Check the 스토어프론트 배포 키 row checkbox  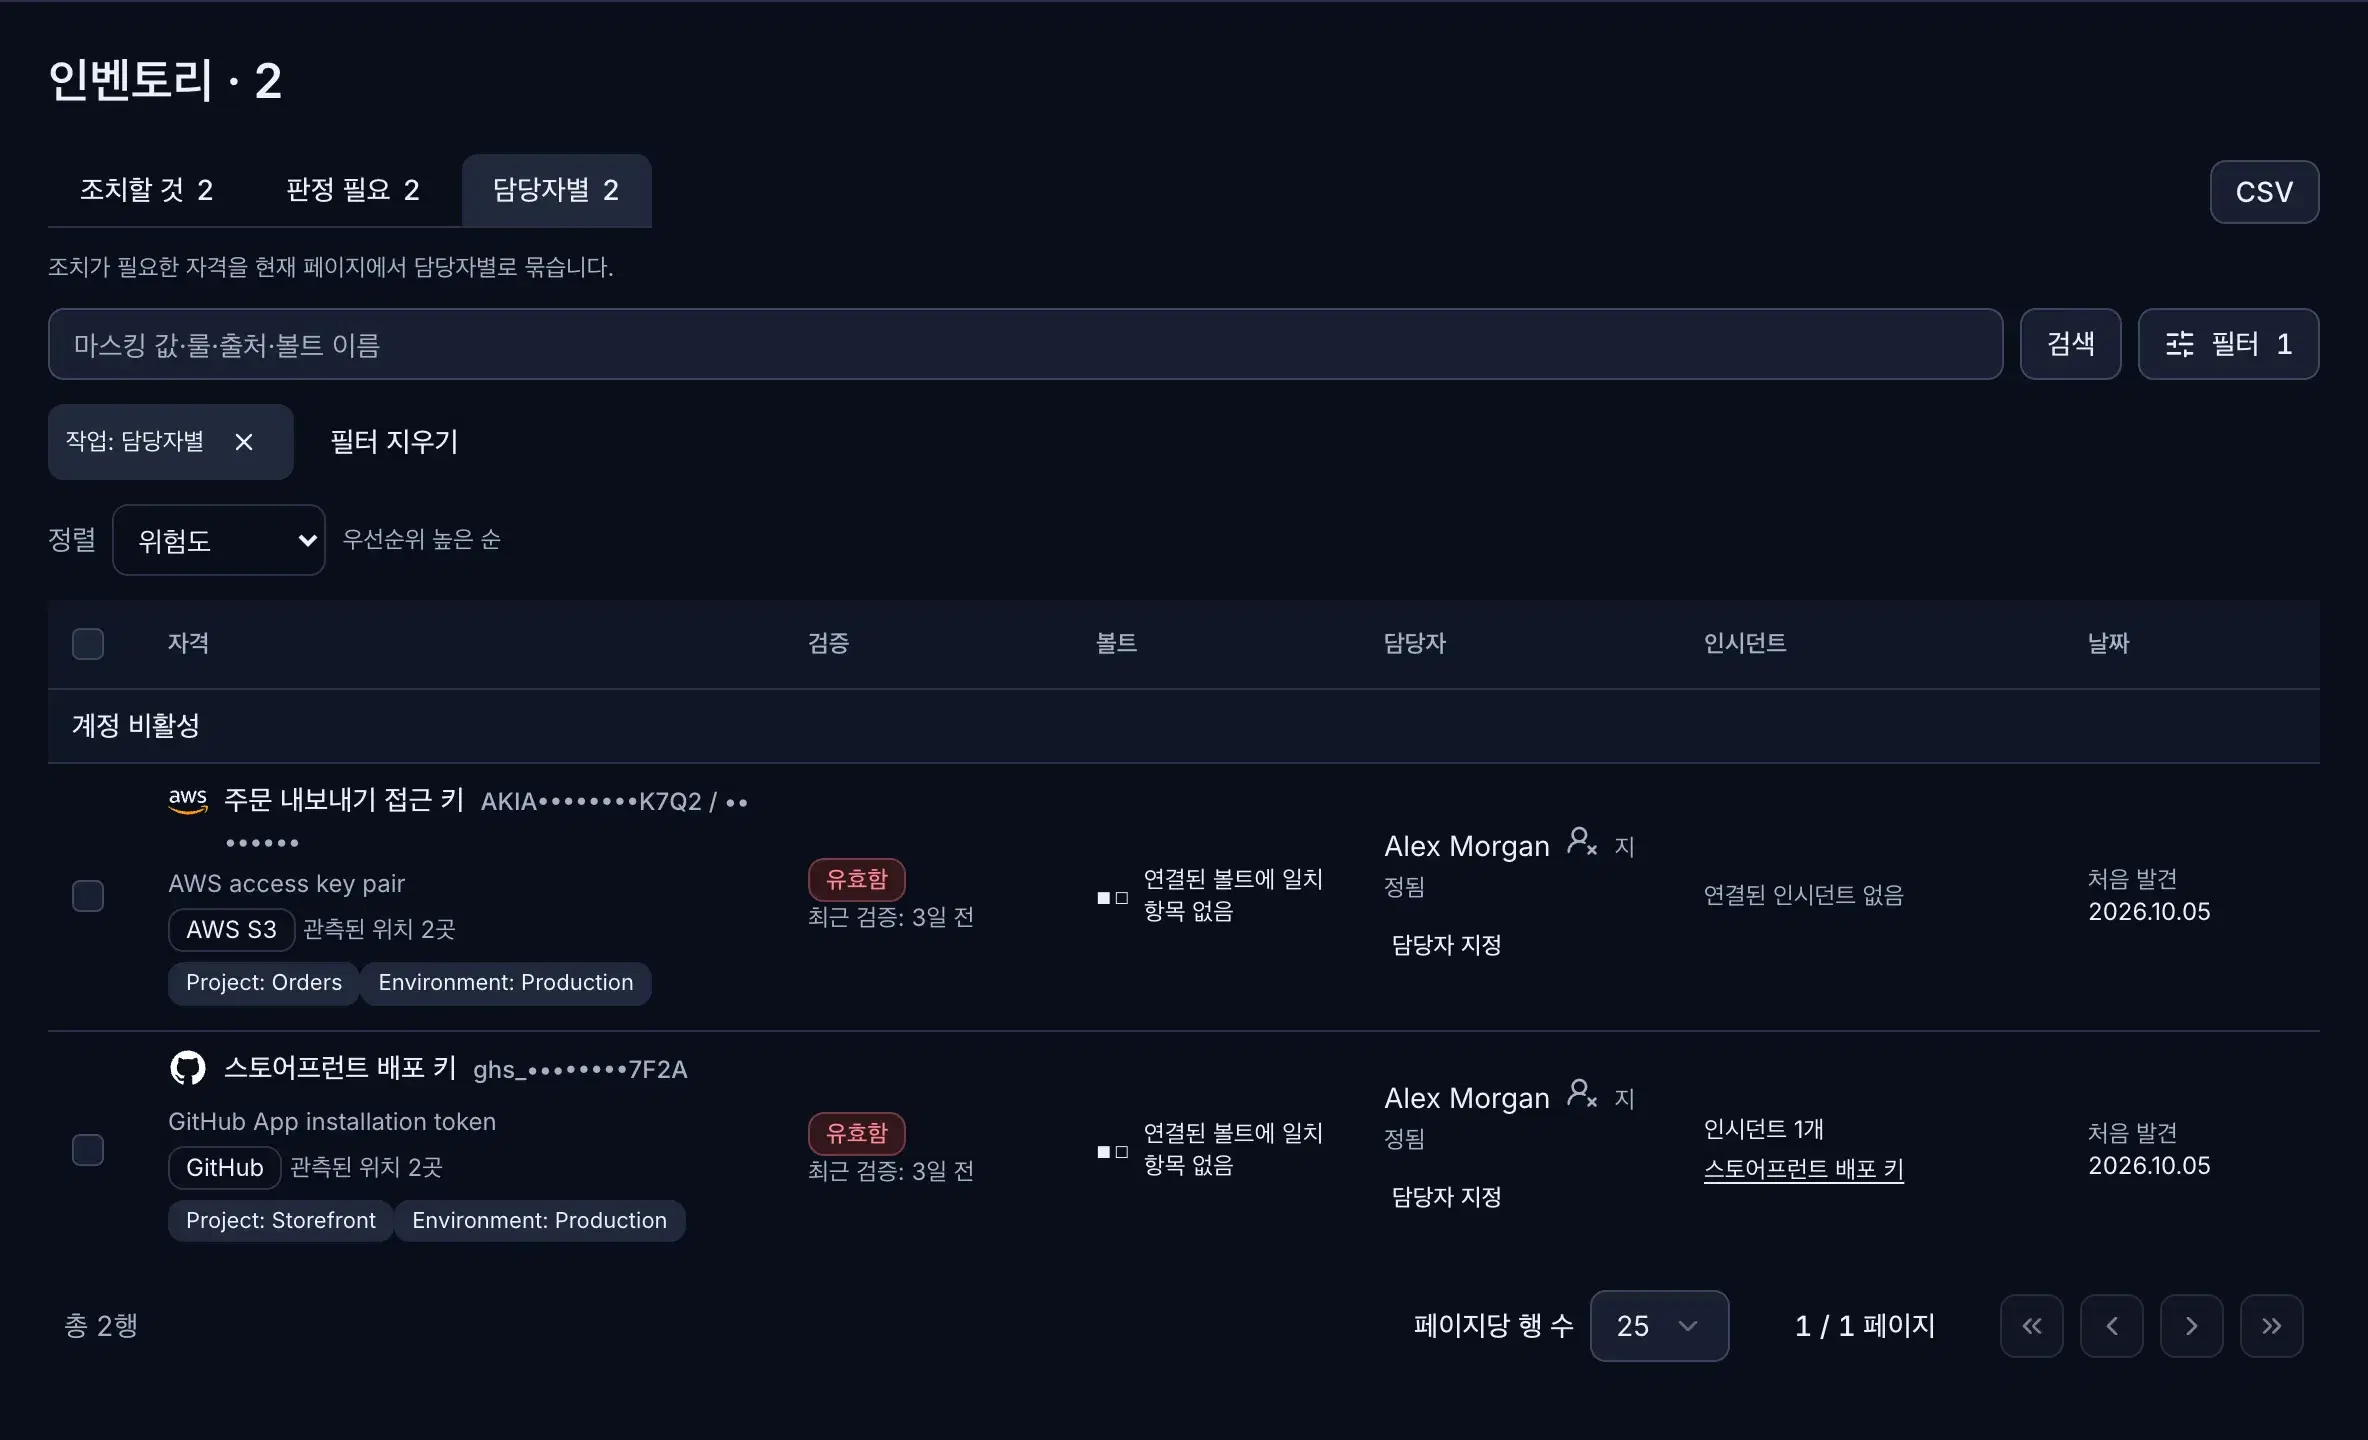(88, 1150)
